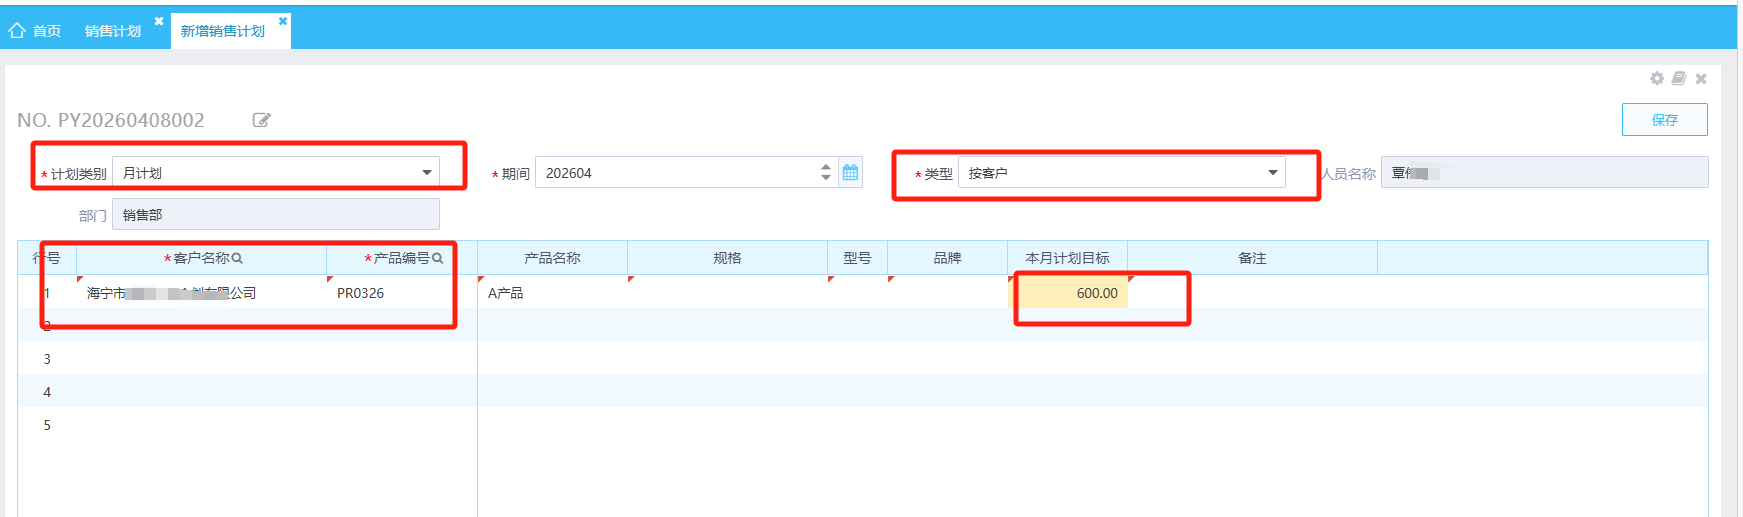Click the 型号 column header
Screen dimensions: 1743x517
857,258
